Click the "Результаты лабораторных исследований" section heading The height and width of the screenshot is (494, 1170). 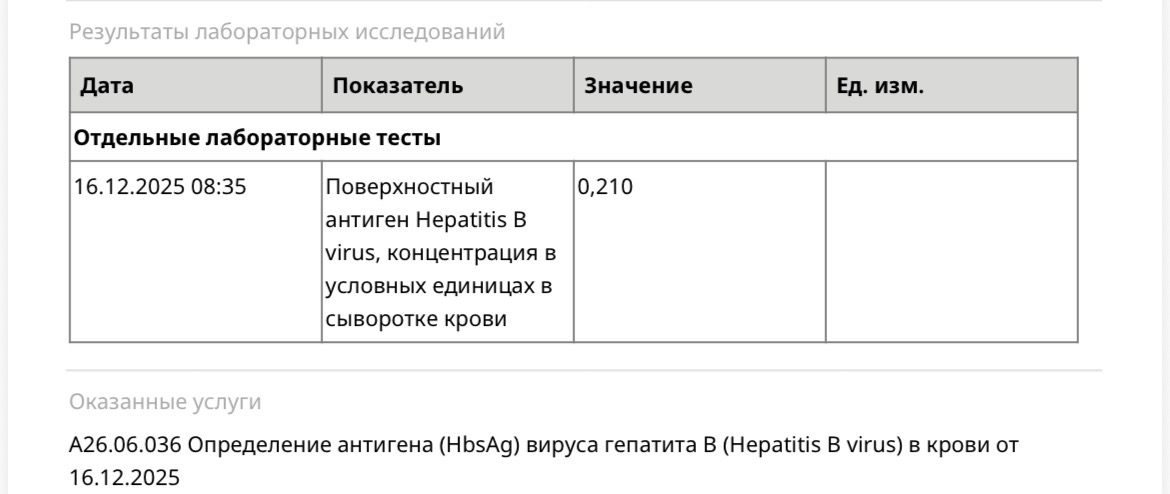(x=287, y=32)
